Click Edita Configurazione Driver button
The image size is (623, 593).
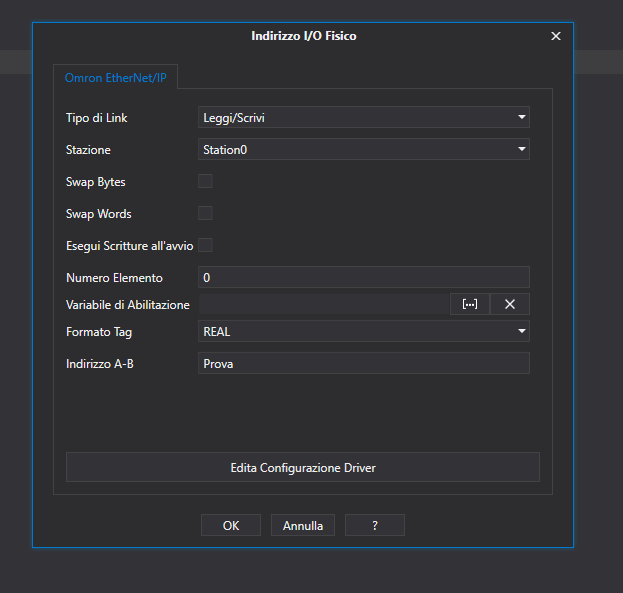point(303,467)
